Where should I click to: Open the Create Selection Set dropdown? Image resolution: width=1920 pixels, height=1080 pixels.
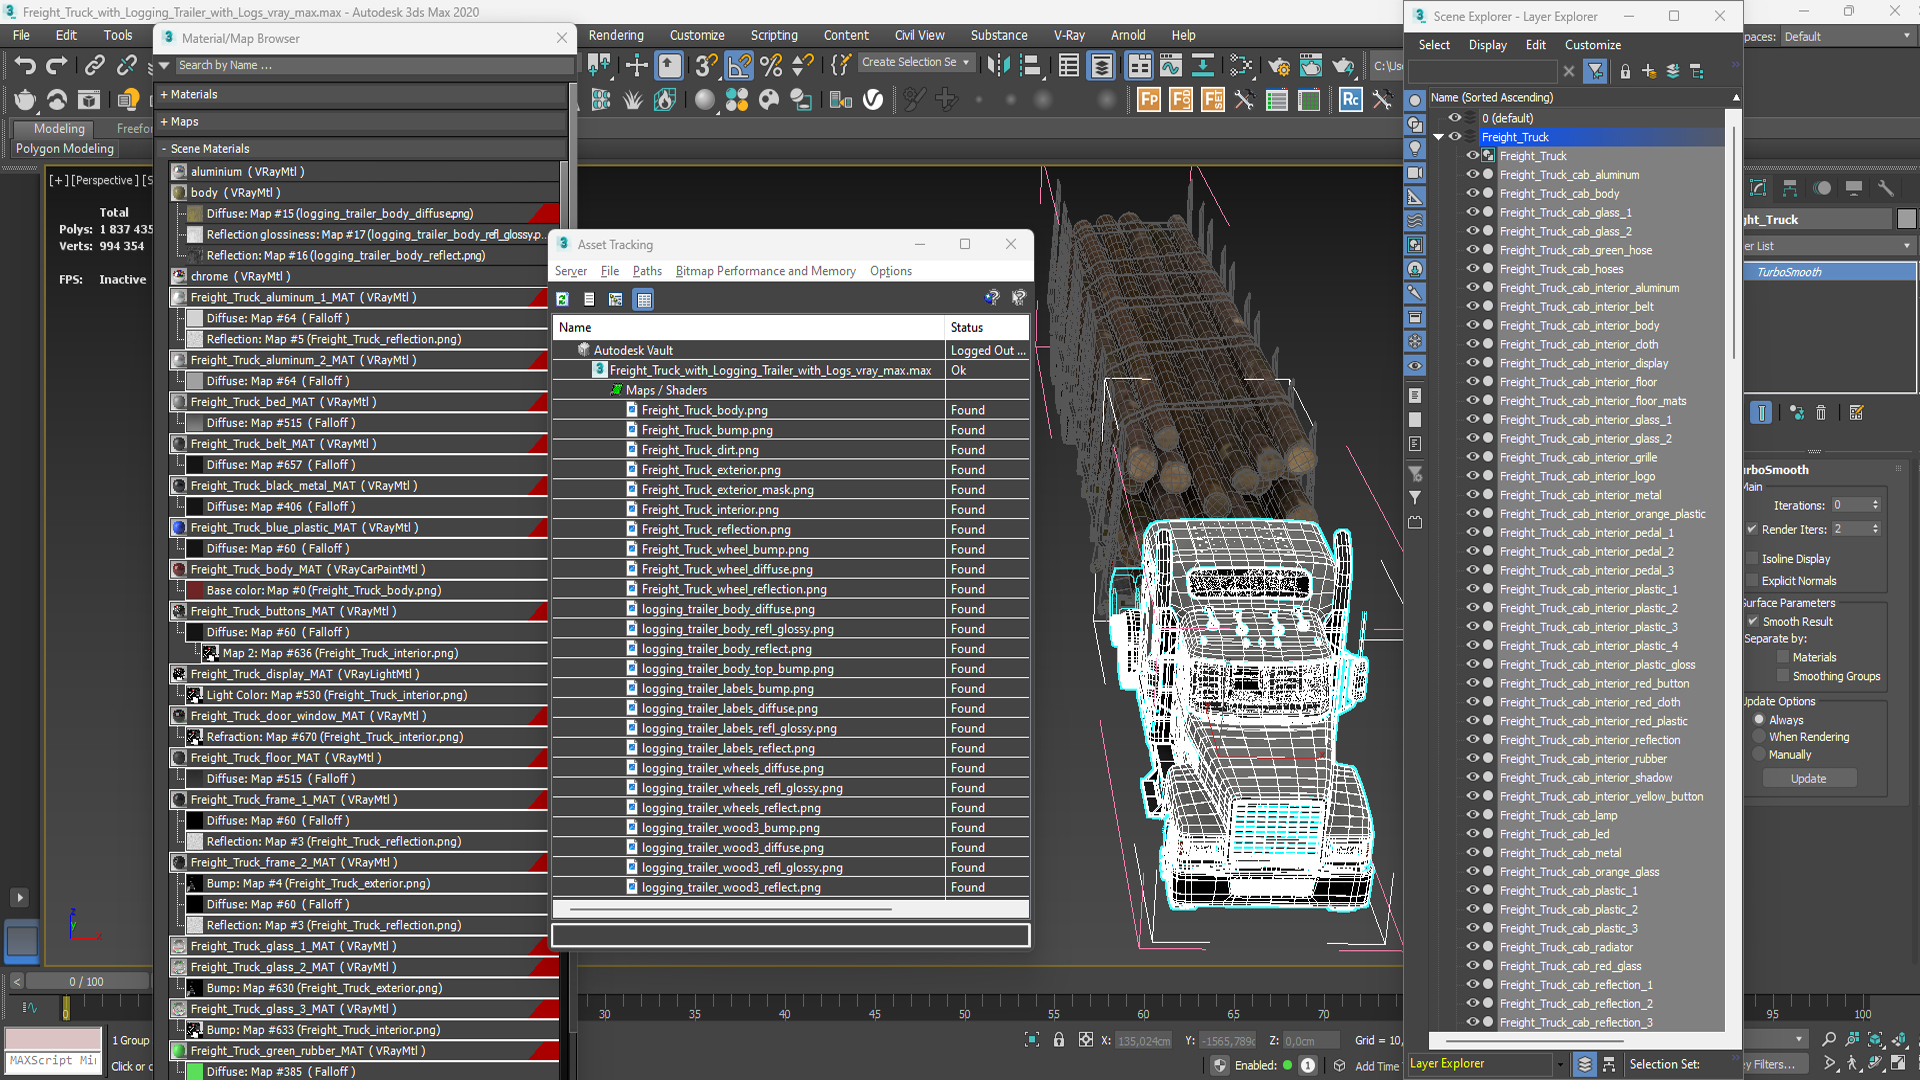(x=916, y=62)
